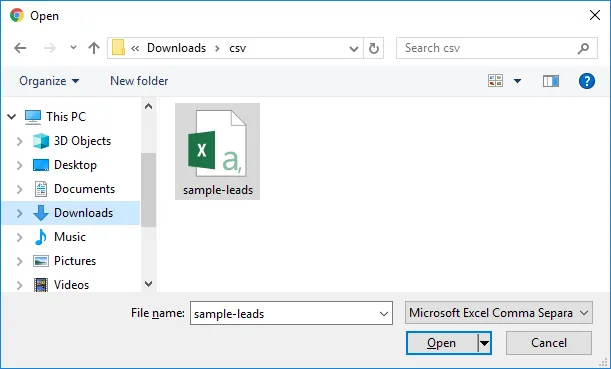
Task: Click the folder icon in address bar
Action: [x=118, y=48]
